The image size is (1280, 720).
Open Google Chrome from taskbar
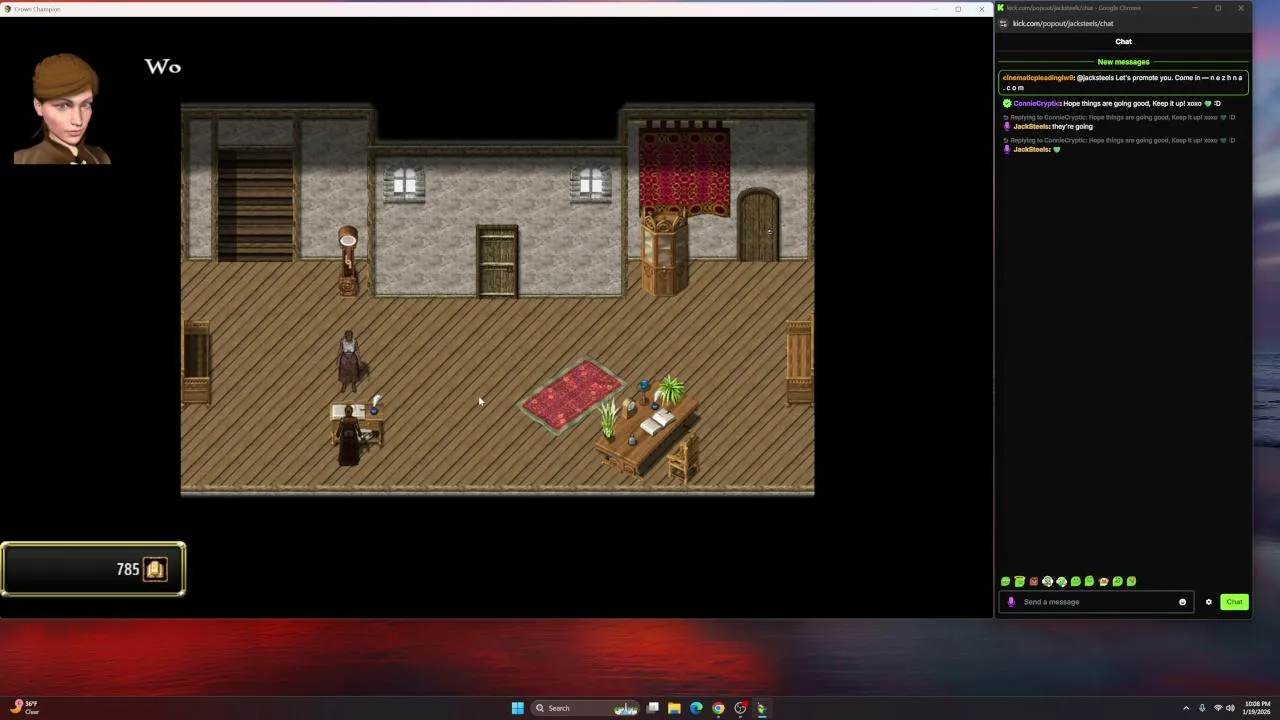(x=718, y=708)
